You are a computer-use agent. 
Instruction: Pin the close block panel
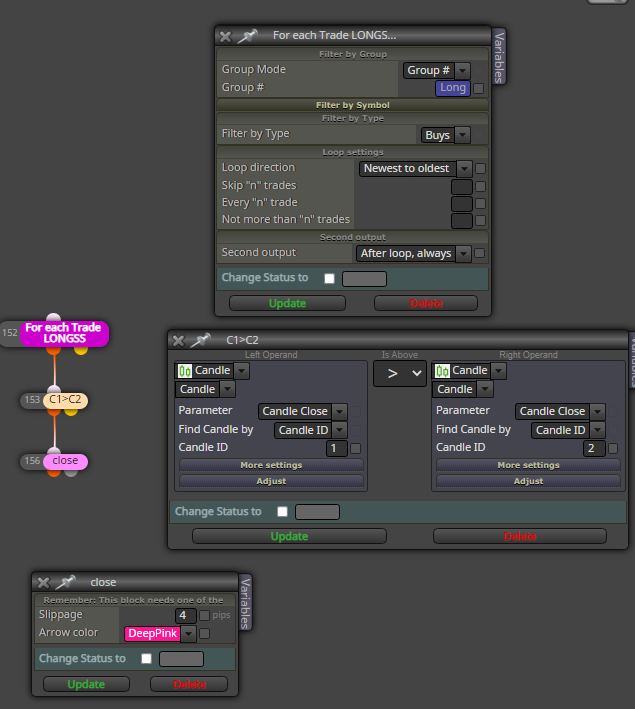click(x=65, y=582)
